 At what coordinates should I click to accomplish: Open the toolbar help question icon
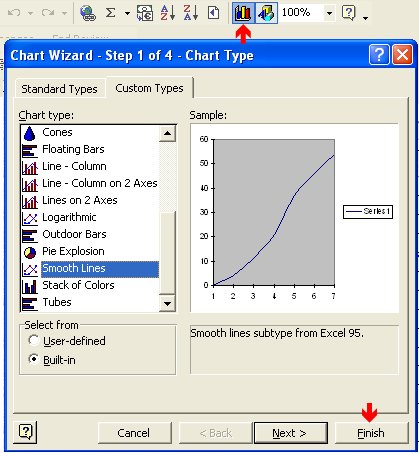click(x=349, y=13)
